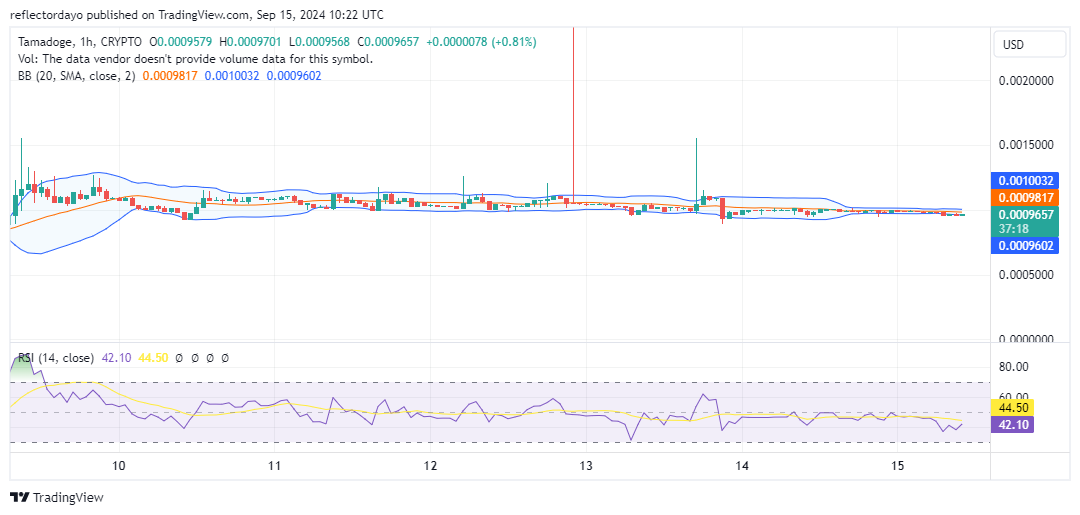Click the Vol data vendor notice text
The height and width of the screenshot is (515, 1080).
click(x=196, y=59)
